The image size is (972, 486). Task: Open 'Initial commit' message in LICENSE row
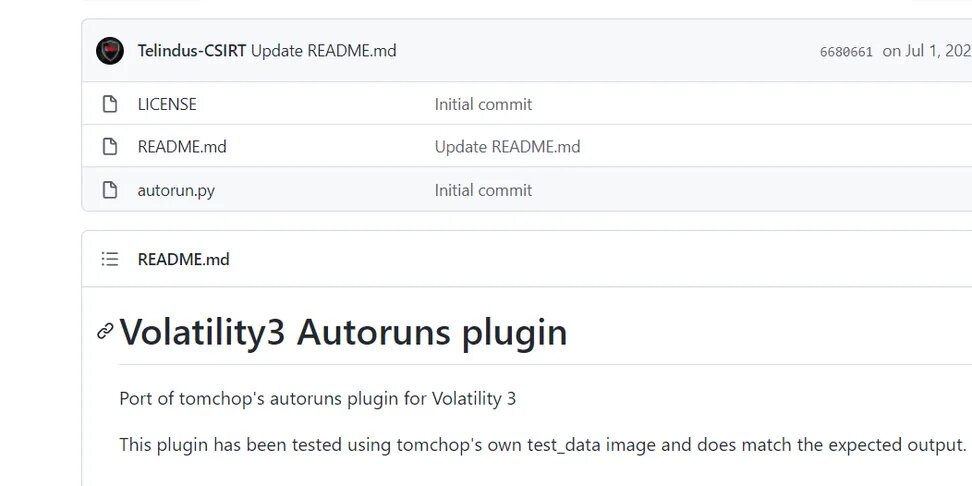pyautogui.click(x=483, y=104)
